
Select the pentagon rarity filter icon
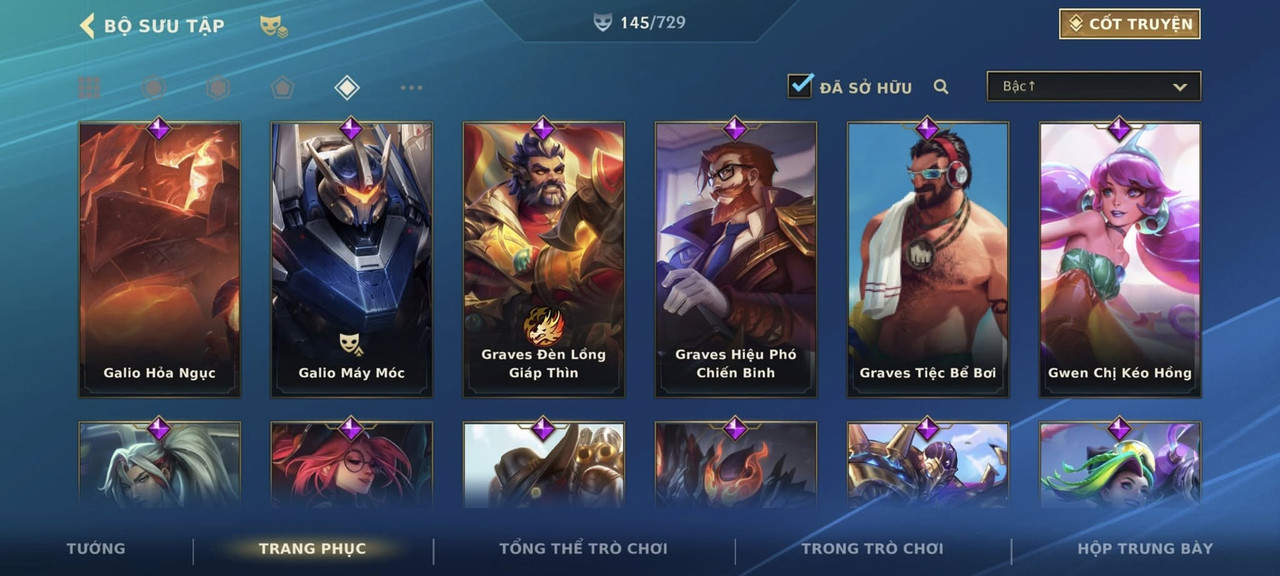click(282, 88)
